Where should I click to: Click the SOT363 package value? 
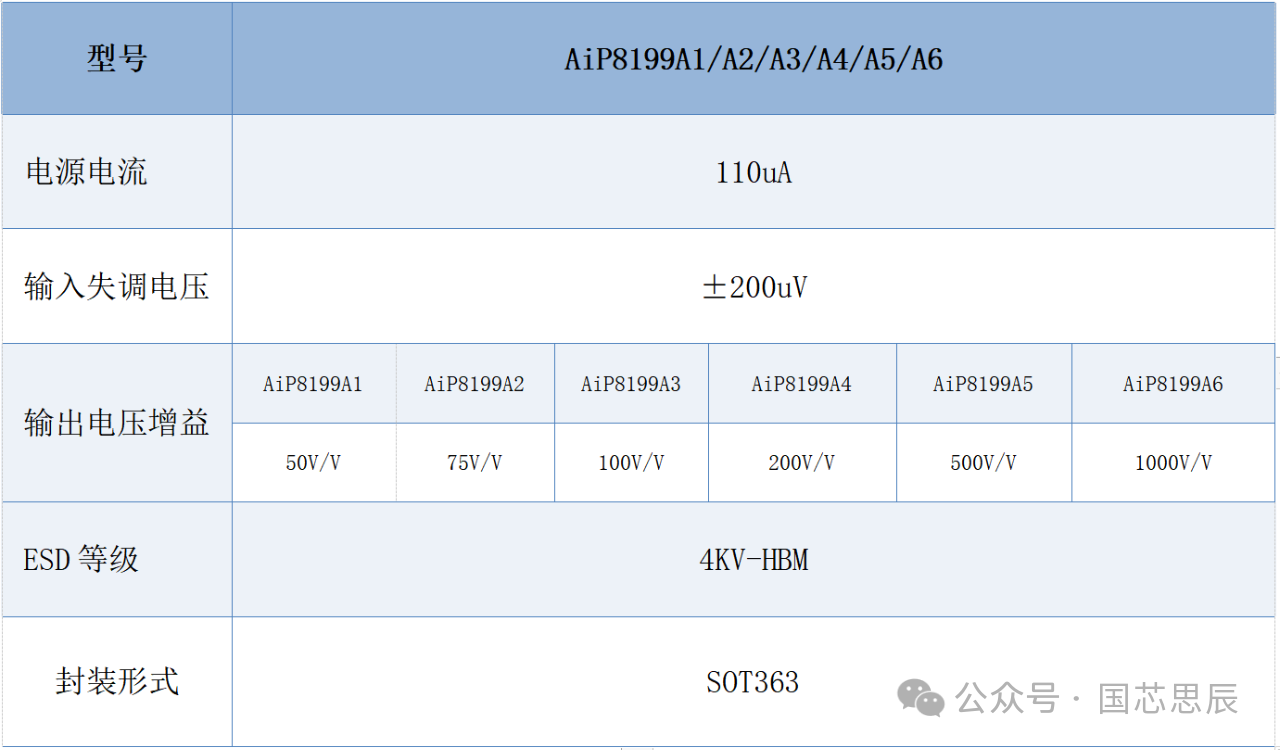[752, 683]
